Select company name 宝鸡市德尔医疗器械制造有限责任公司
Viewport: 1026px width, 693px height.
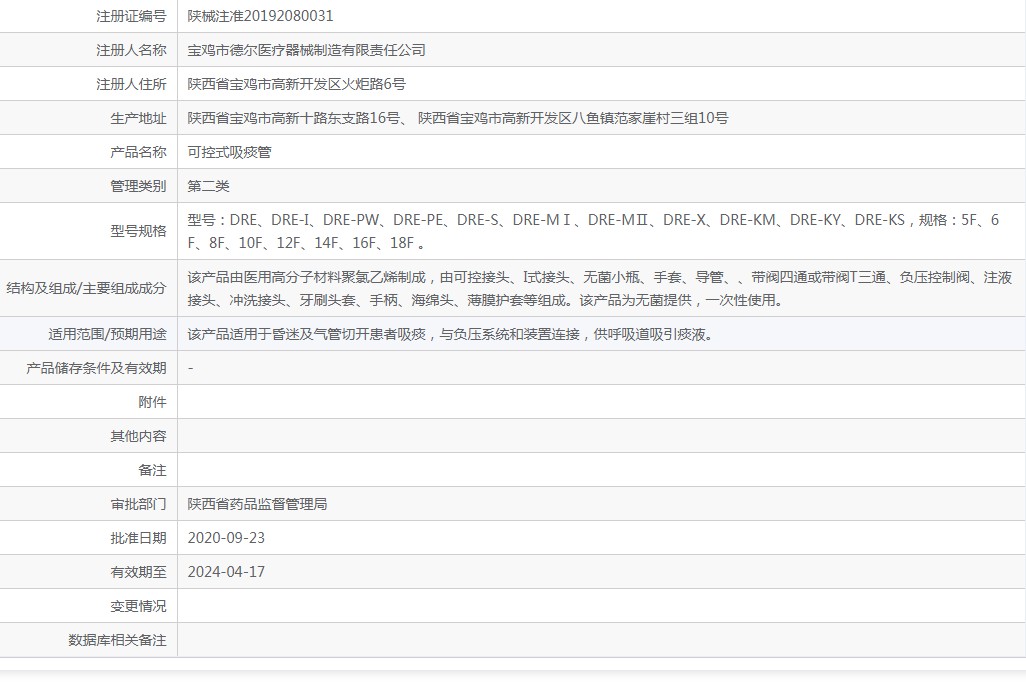coord(306,50)
